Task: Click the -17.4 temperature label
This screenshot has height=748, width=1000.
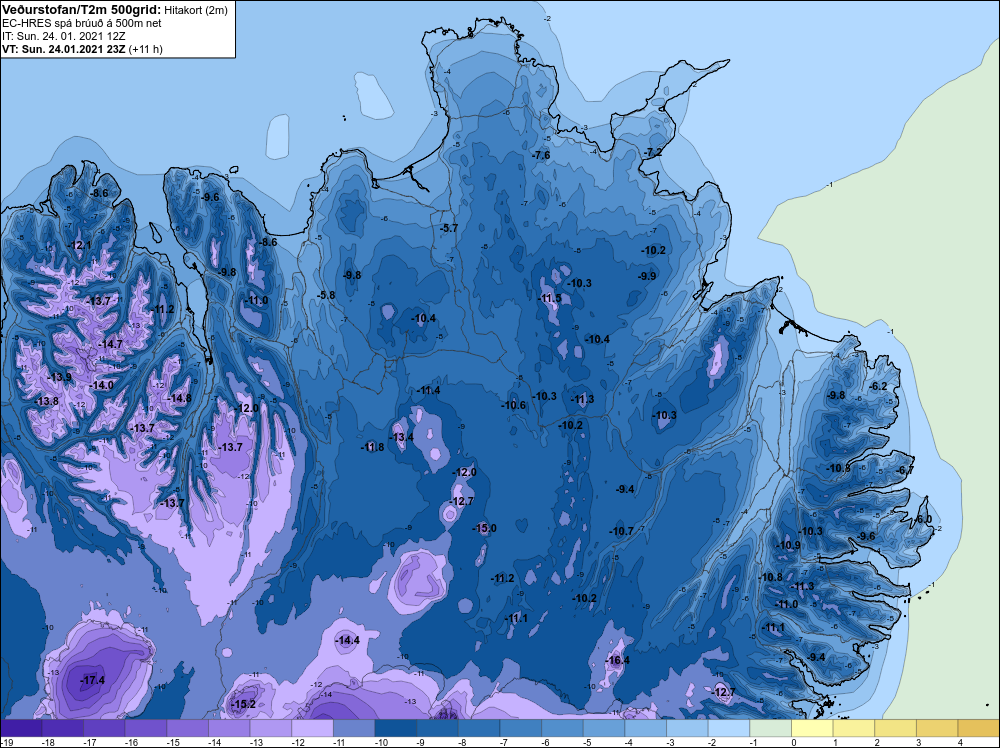Action: (x=92, y=680)
